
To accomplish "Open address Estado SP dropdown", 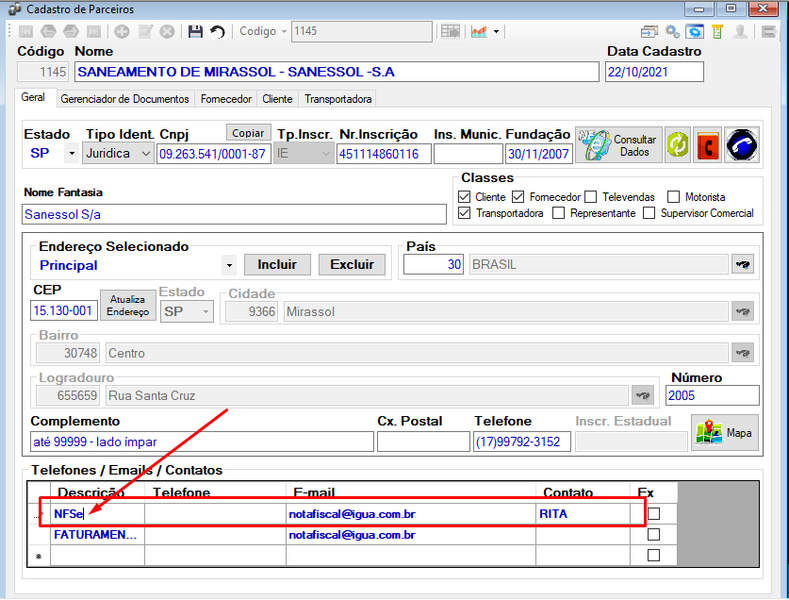I will point(206,312).
